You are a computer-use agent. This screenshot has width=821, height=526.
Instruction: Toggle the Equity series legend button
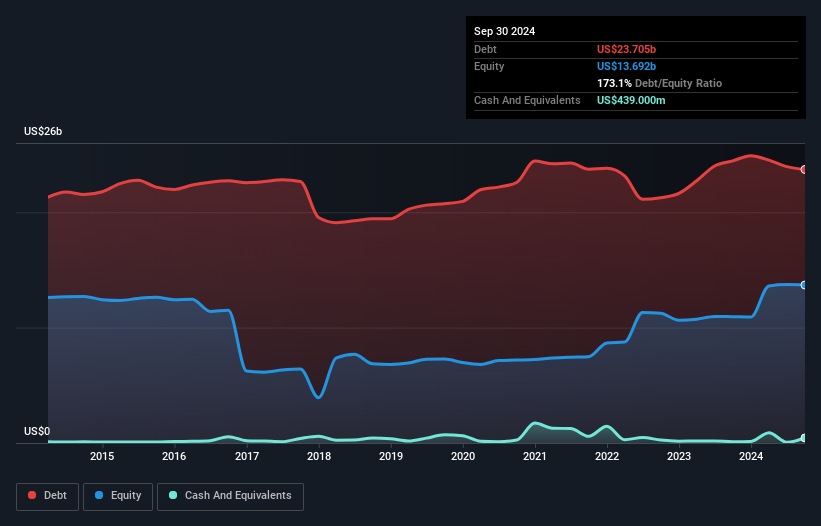pos(118,496)
